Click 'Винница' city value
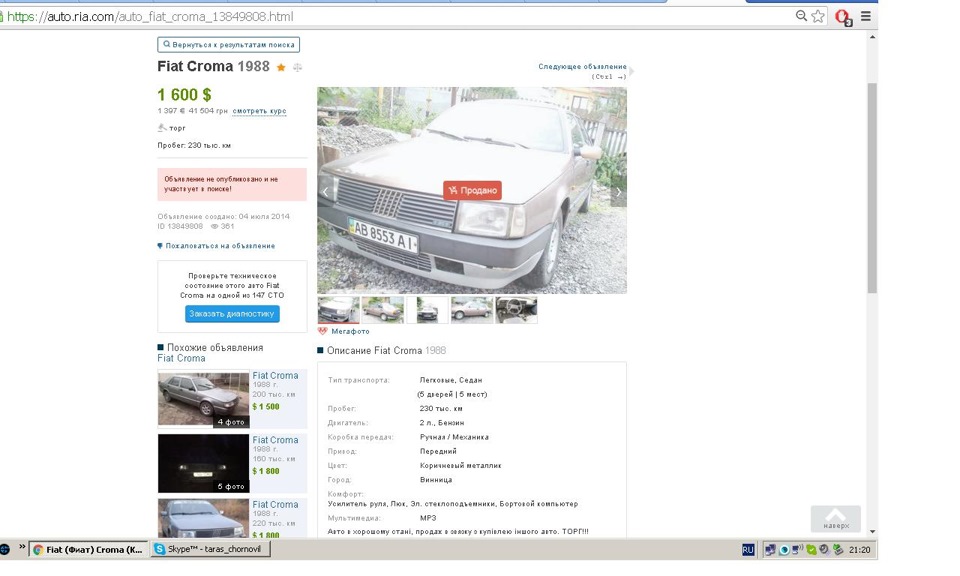960x576 pixels. click(x=436, y=480)
